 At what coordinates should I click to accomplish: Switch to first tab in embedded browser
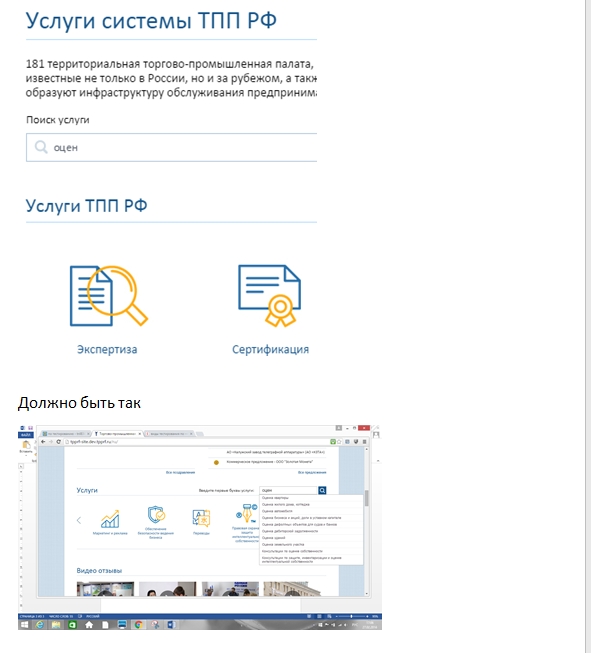66,434
